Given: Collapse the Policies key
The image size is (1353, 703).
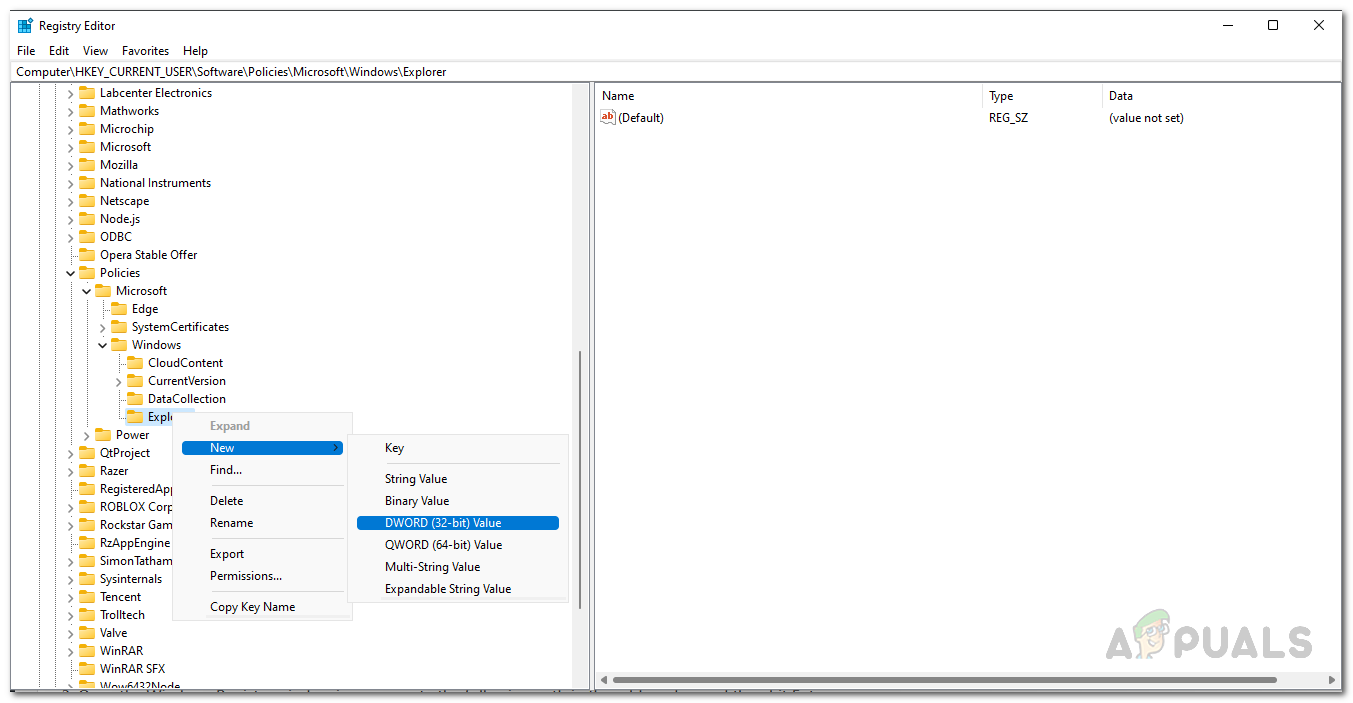Looking at the screenshot, I should point(71,273).
